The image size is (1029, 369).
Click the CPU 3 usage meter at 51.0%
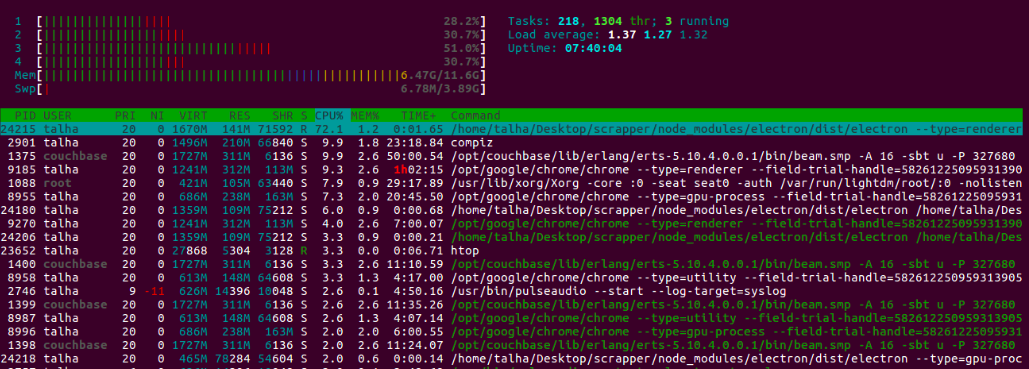coord(261,49)
